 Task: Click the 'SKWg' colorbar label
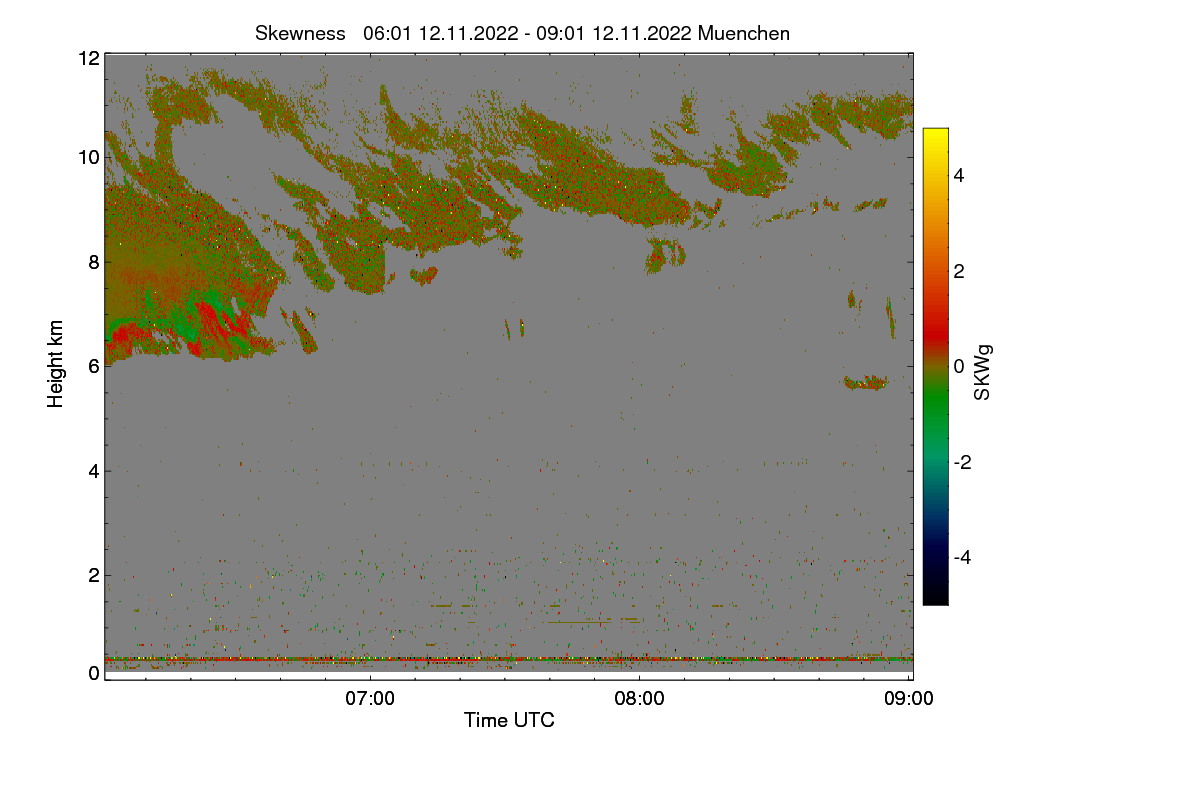pyautogui.click(x=984, y=371)
